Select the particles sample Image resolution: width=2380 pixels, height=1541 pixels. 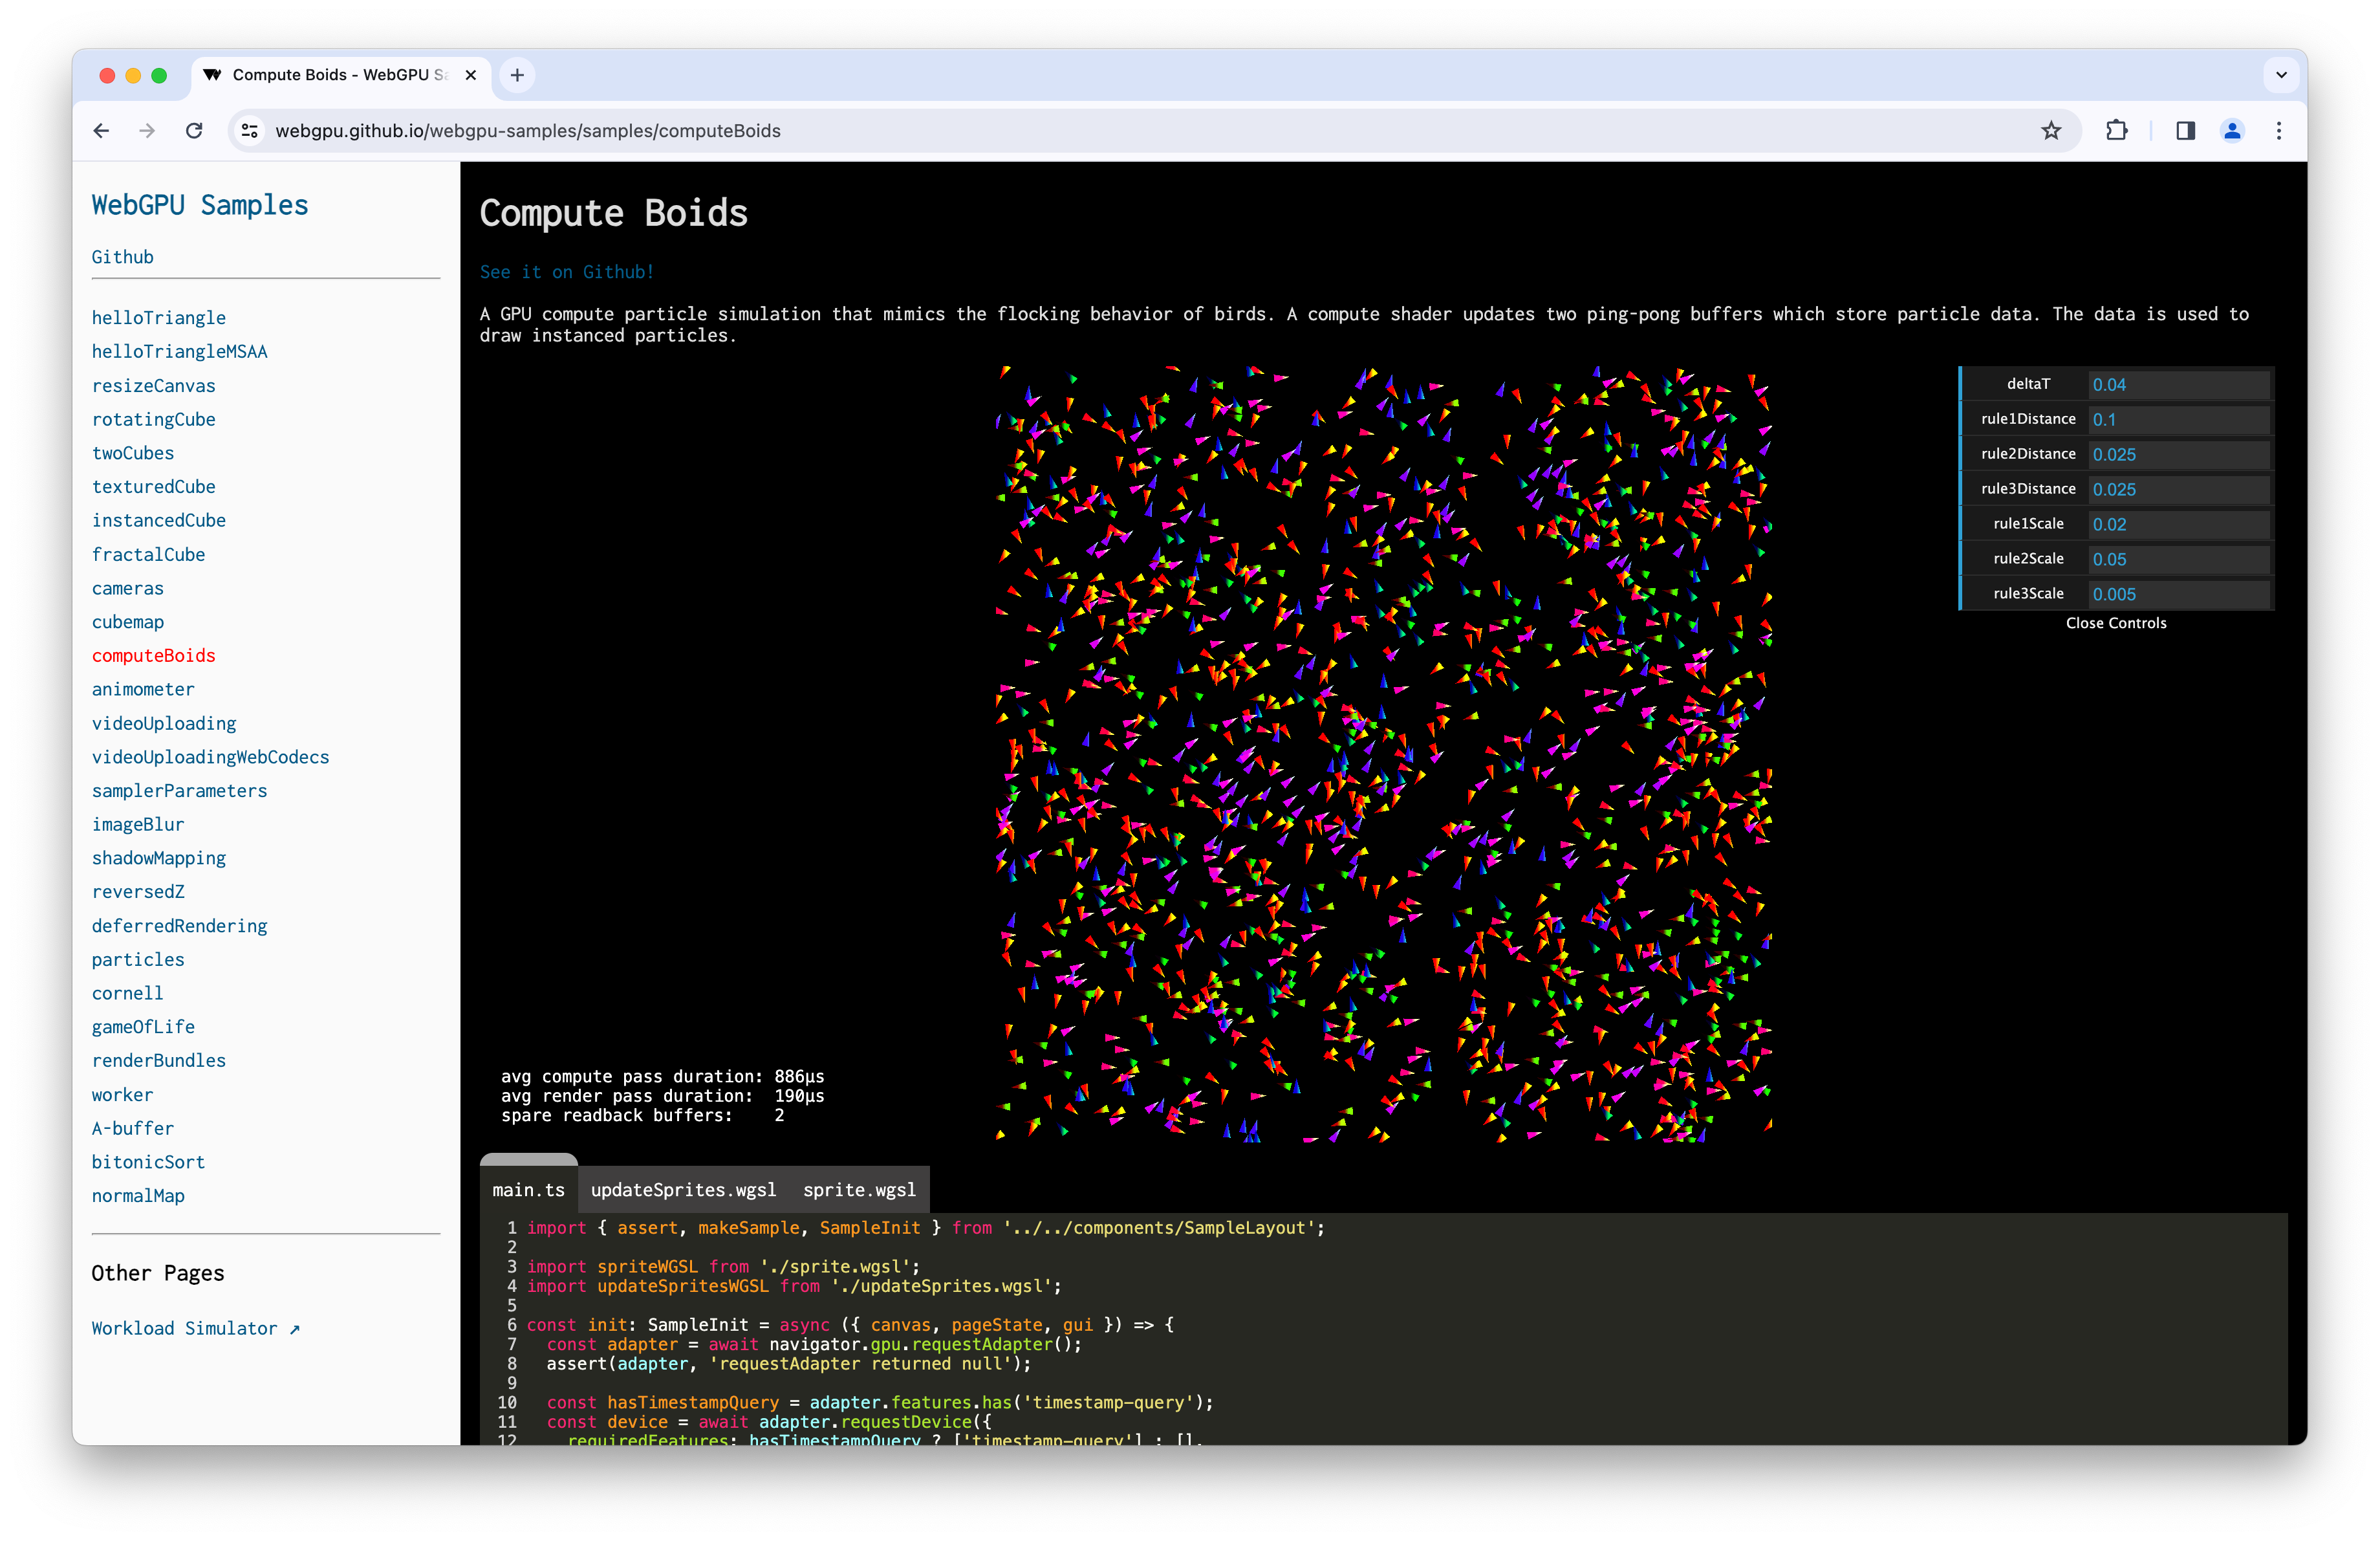coord(134,958)
